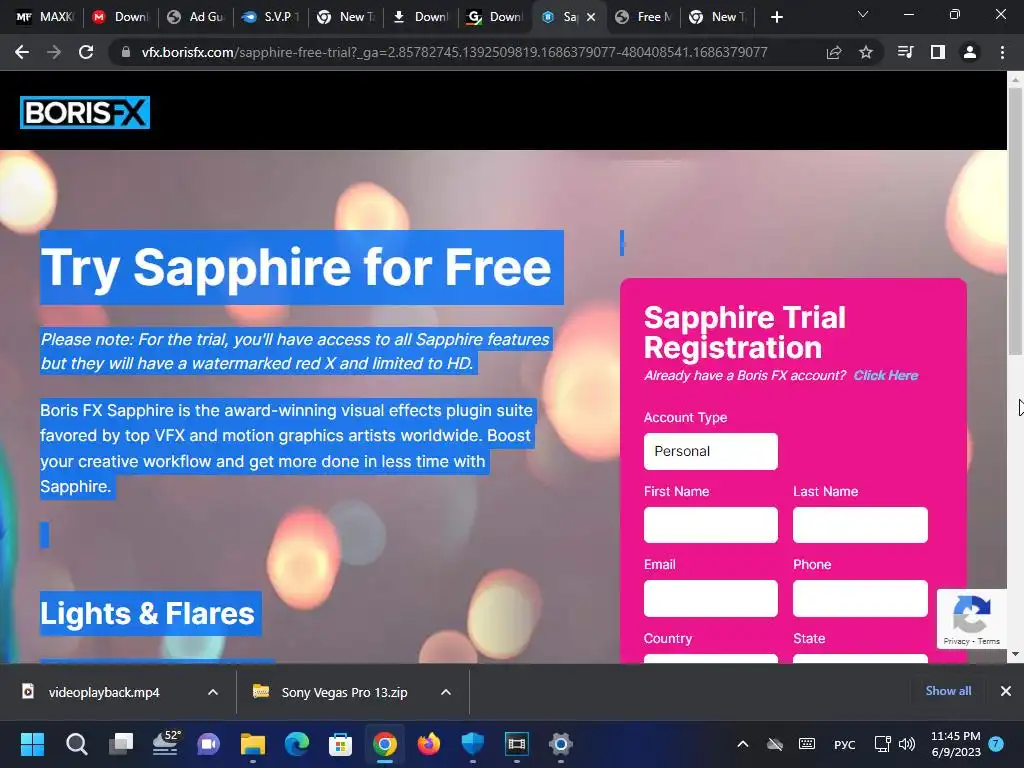Click the Boris FX logo
This screenshot has width=1024, height=768.
tap(85, 112)
